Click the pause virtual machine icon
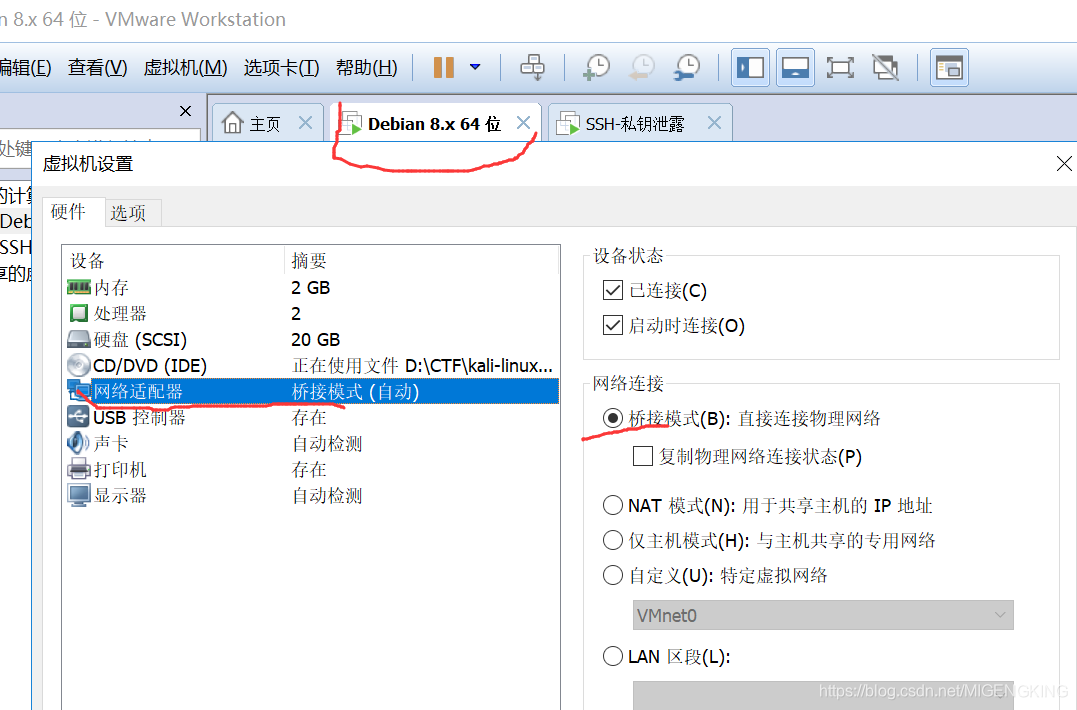Screen dimensions: 1077x710 click(444, 67)
